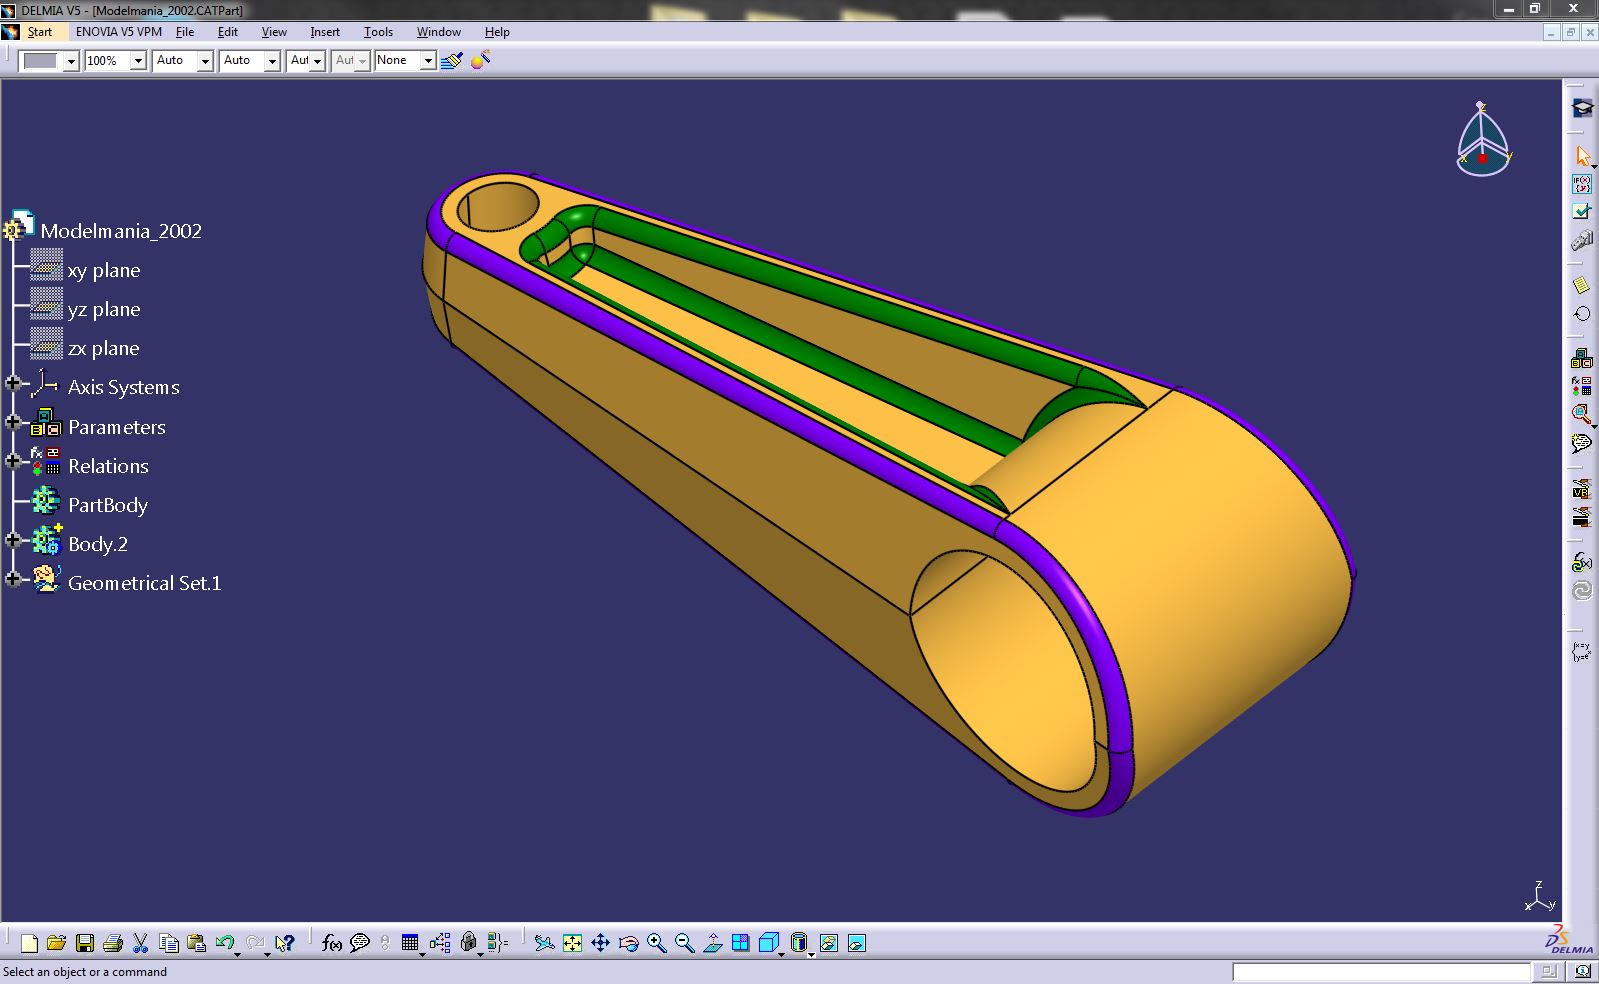Open the Edit menu
This screenshot has width=1599, height=984.
coord(228,32)
